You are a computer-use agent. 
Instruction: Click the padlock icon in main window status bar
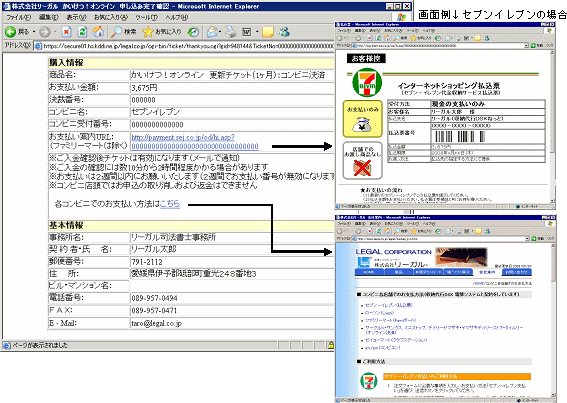(331, 345)
